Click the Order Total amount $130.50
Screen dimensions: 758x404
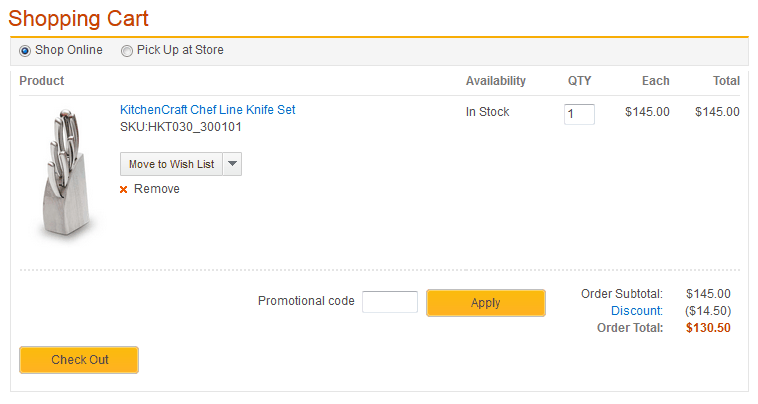pos(708,328)
